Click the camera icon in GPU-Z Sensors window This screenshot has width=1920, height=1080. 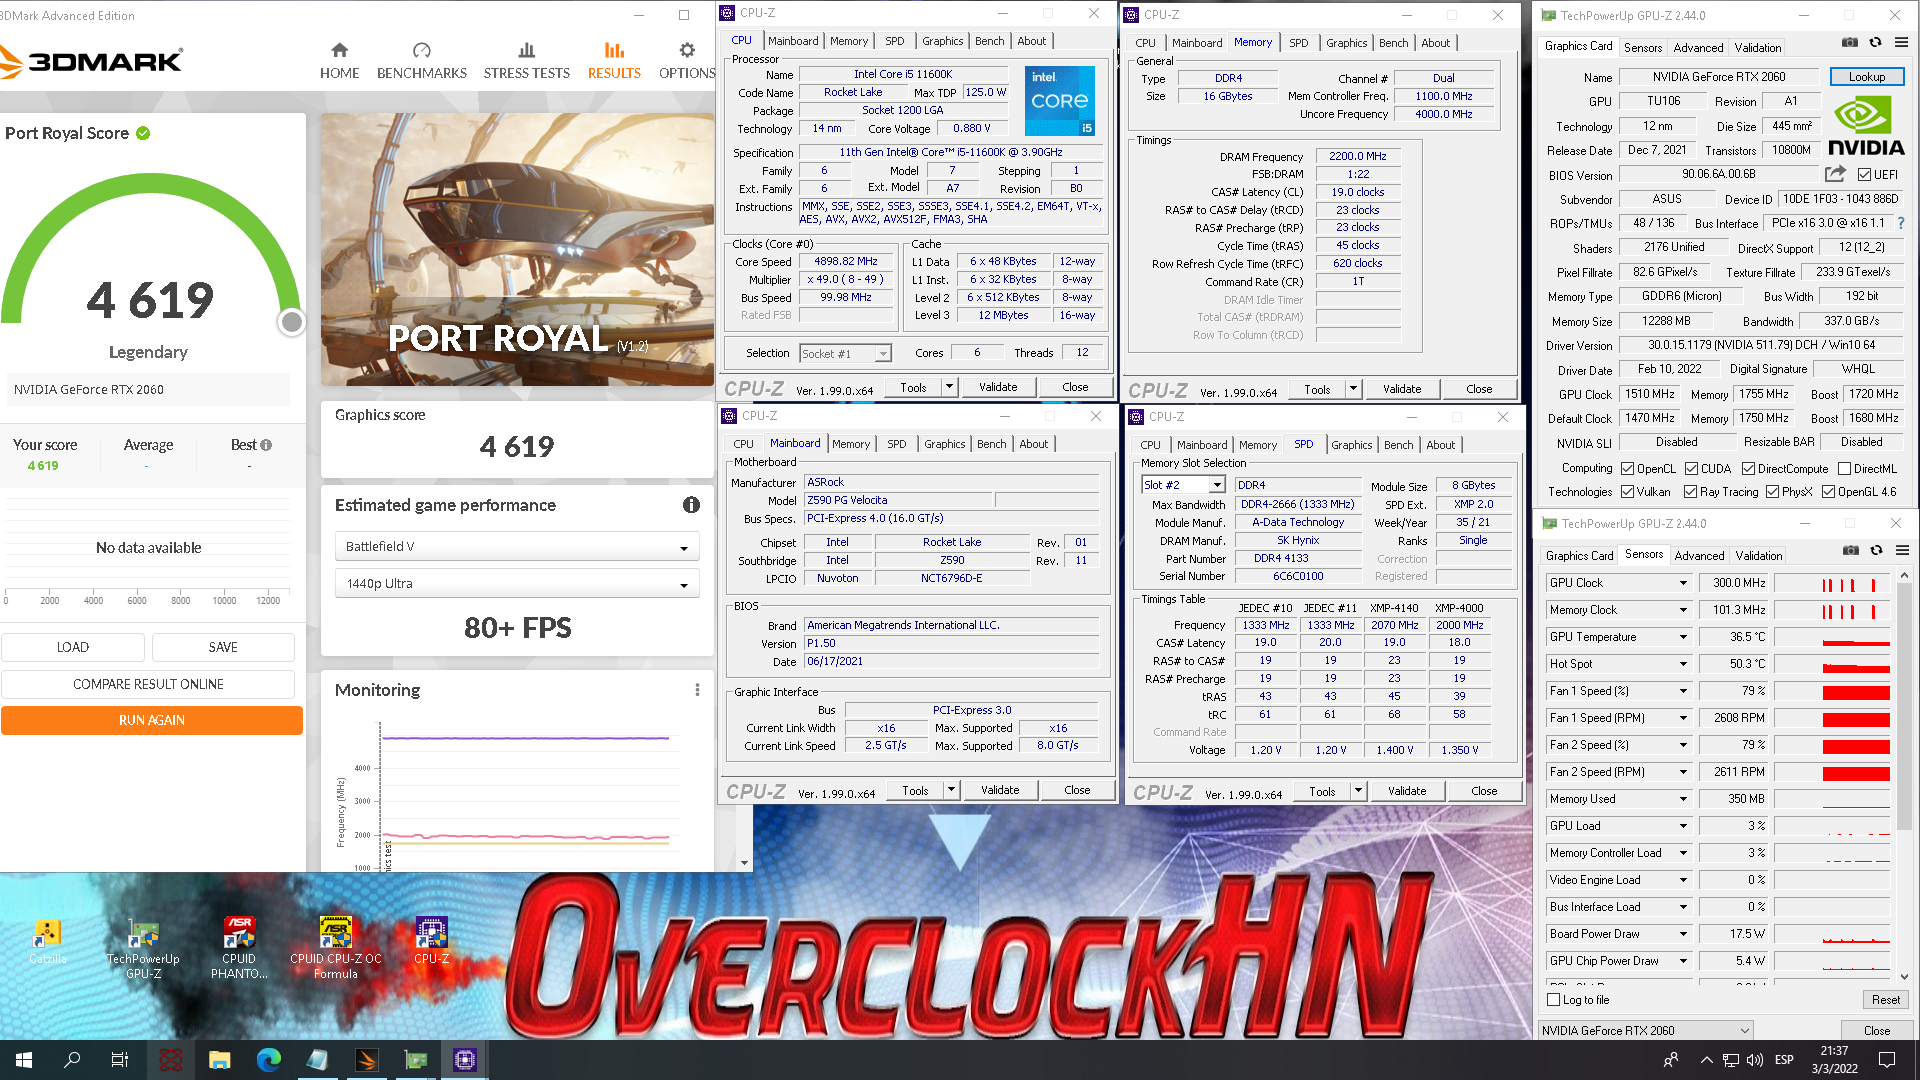[1851, 550]
